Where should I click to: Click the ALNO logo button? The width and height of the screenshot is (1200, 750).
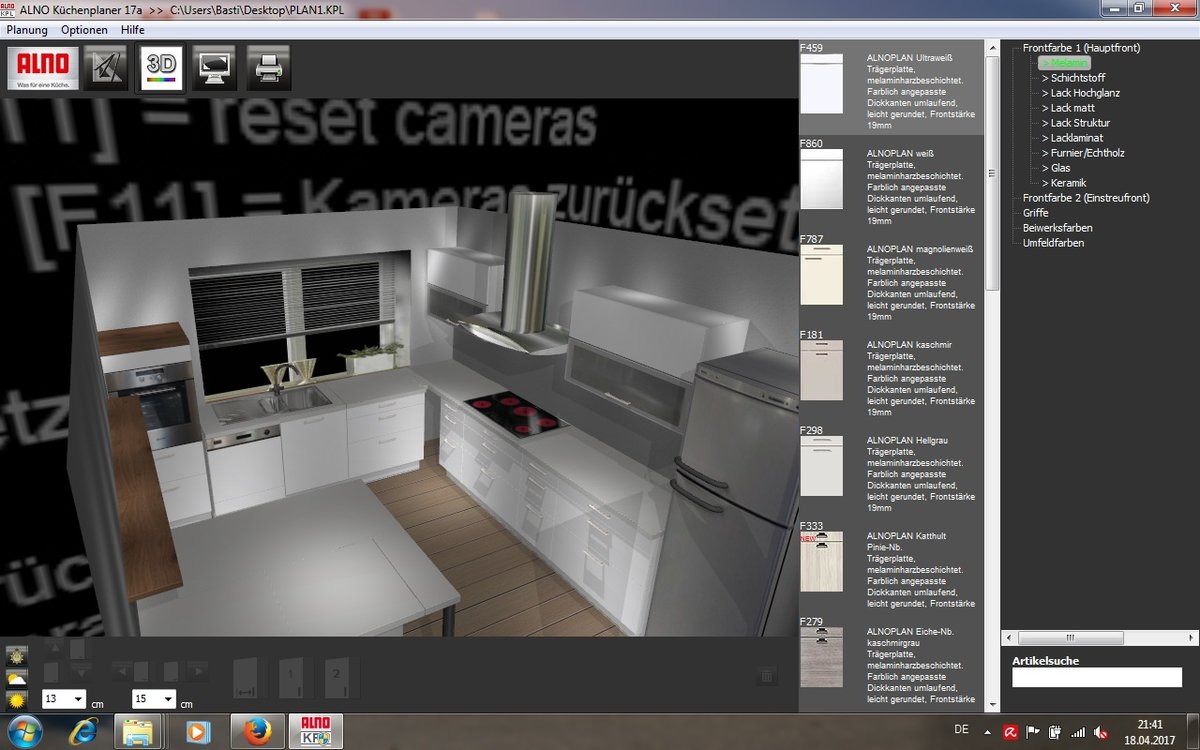43,68
